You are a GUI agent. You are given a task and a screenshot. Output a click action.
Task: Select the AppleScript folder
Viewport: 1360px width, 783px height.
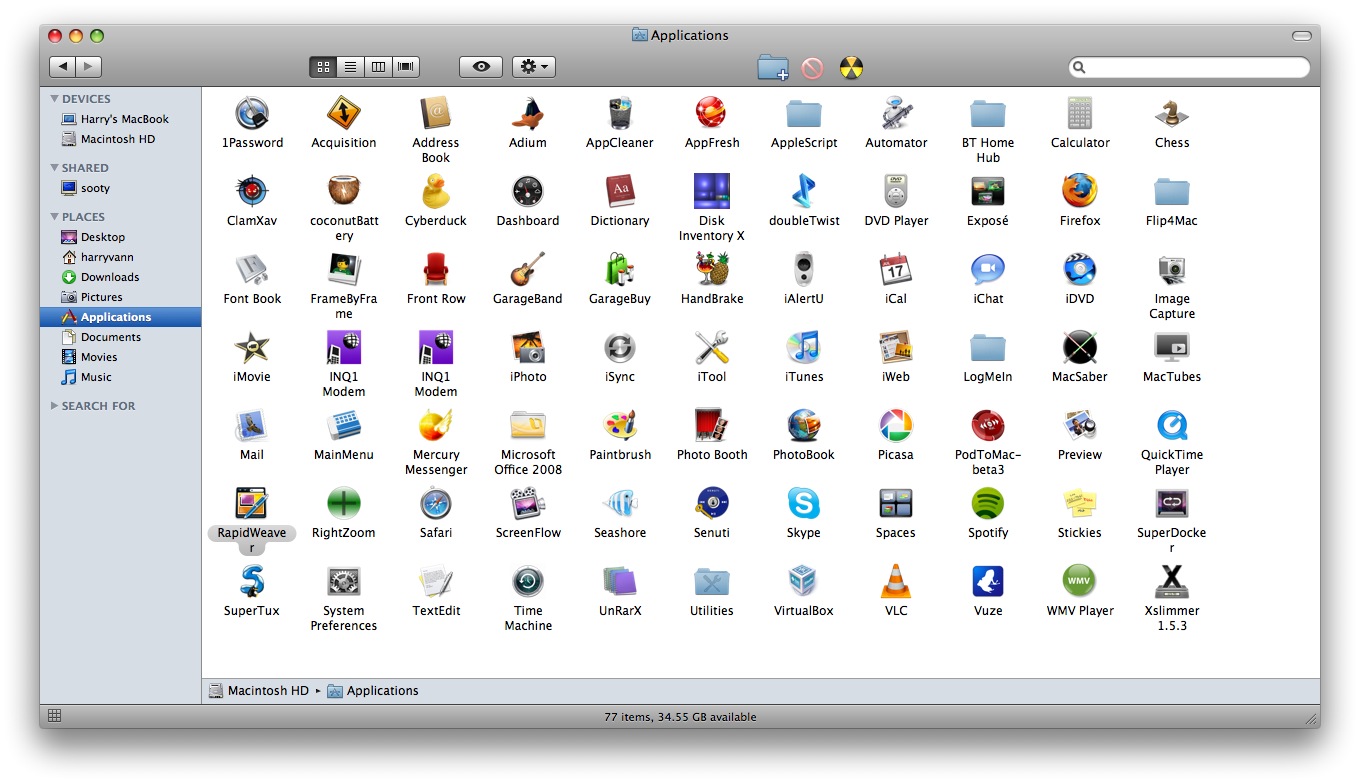(804, 113)
